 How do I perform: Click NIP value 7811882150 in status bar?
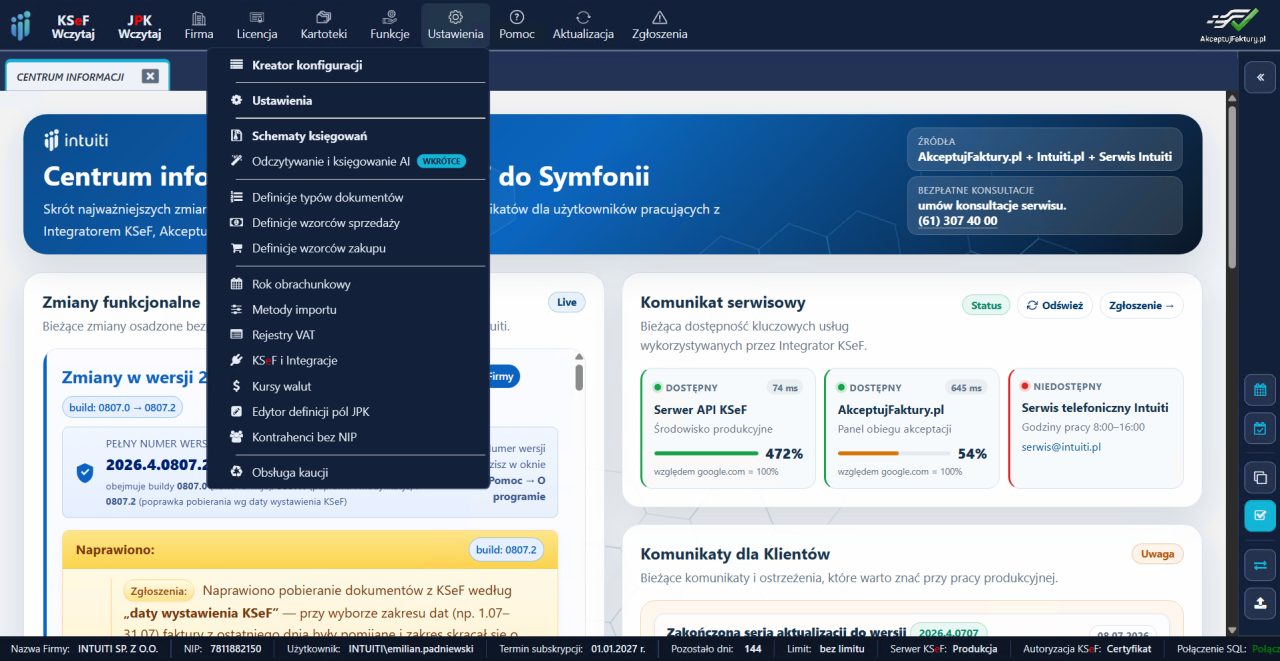point(234,649)
